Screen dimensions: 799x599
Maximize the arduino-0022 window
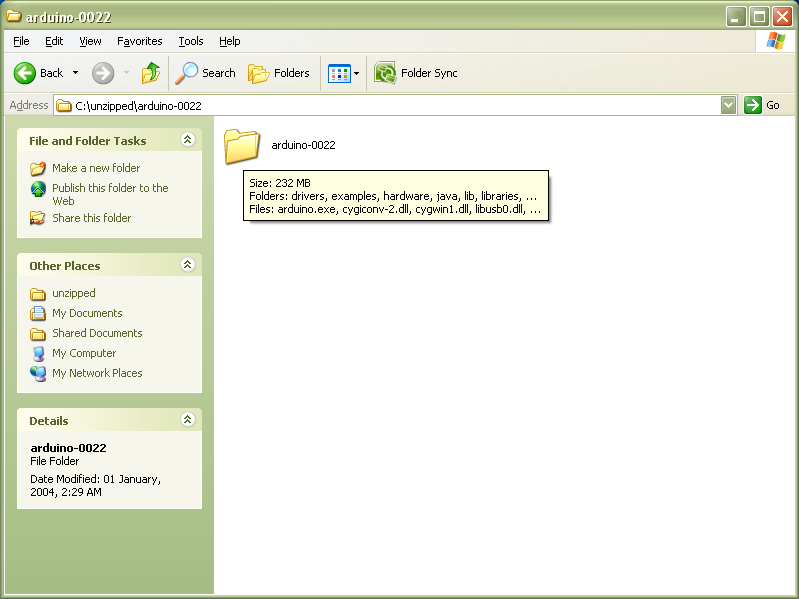759,17
